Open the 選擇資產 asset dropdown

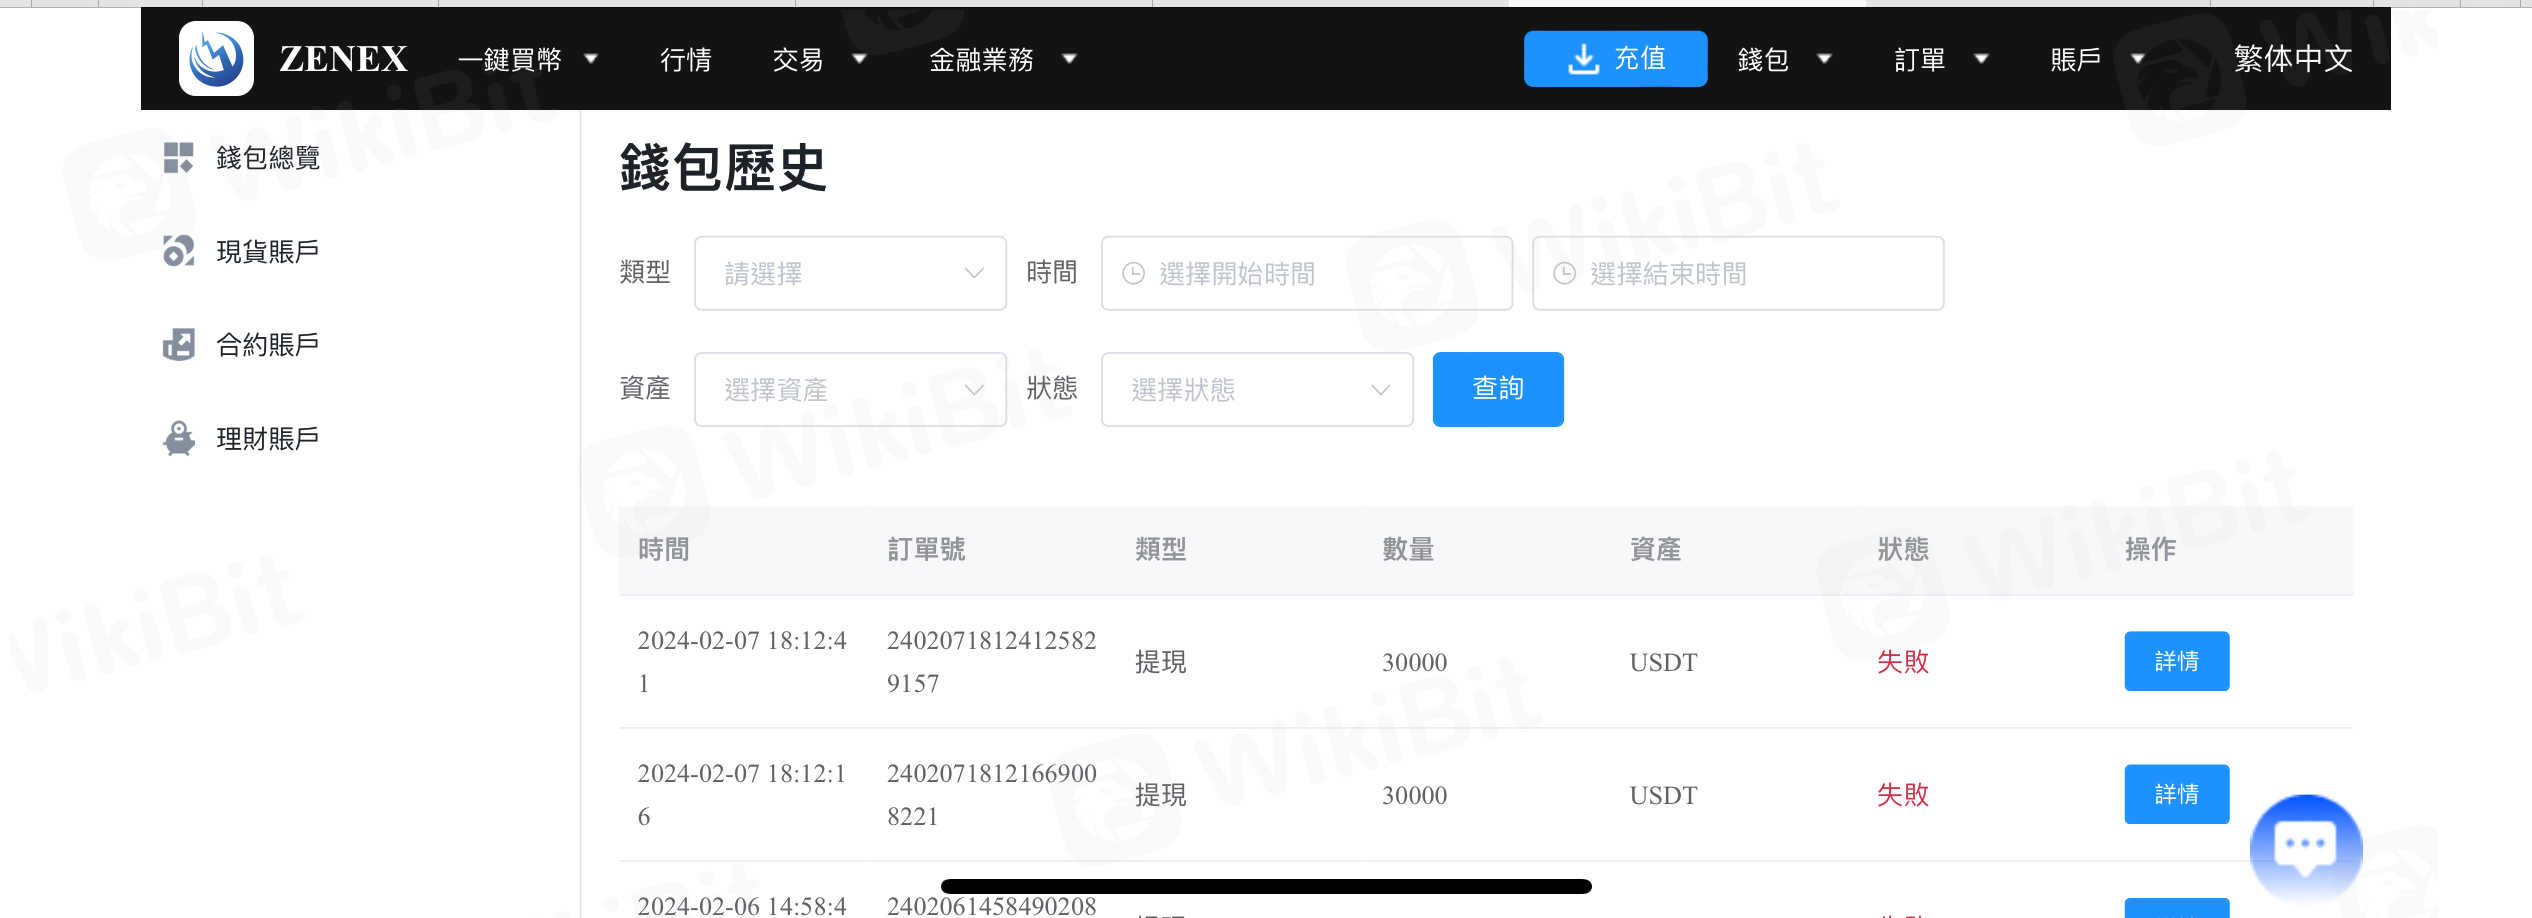pyautogui.click(x=850, y=390)
